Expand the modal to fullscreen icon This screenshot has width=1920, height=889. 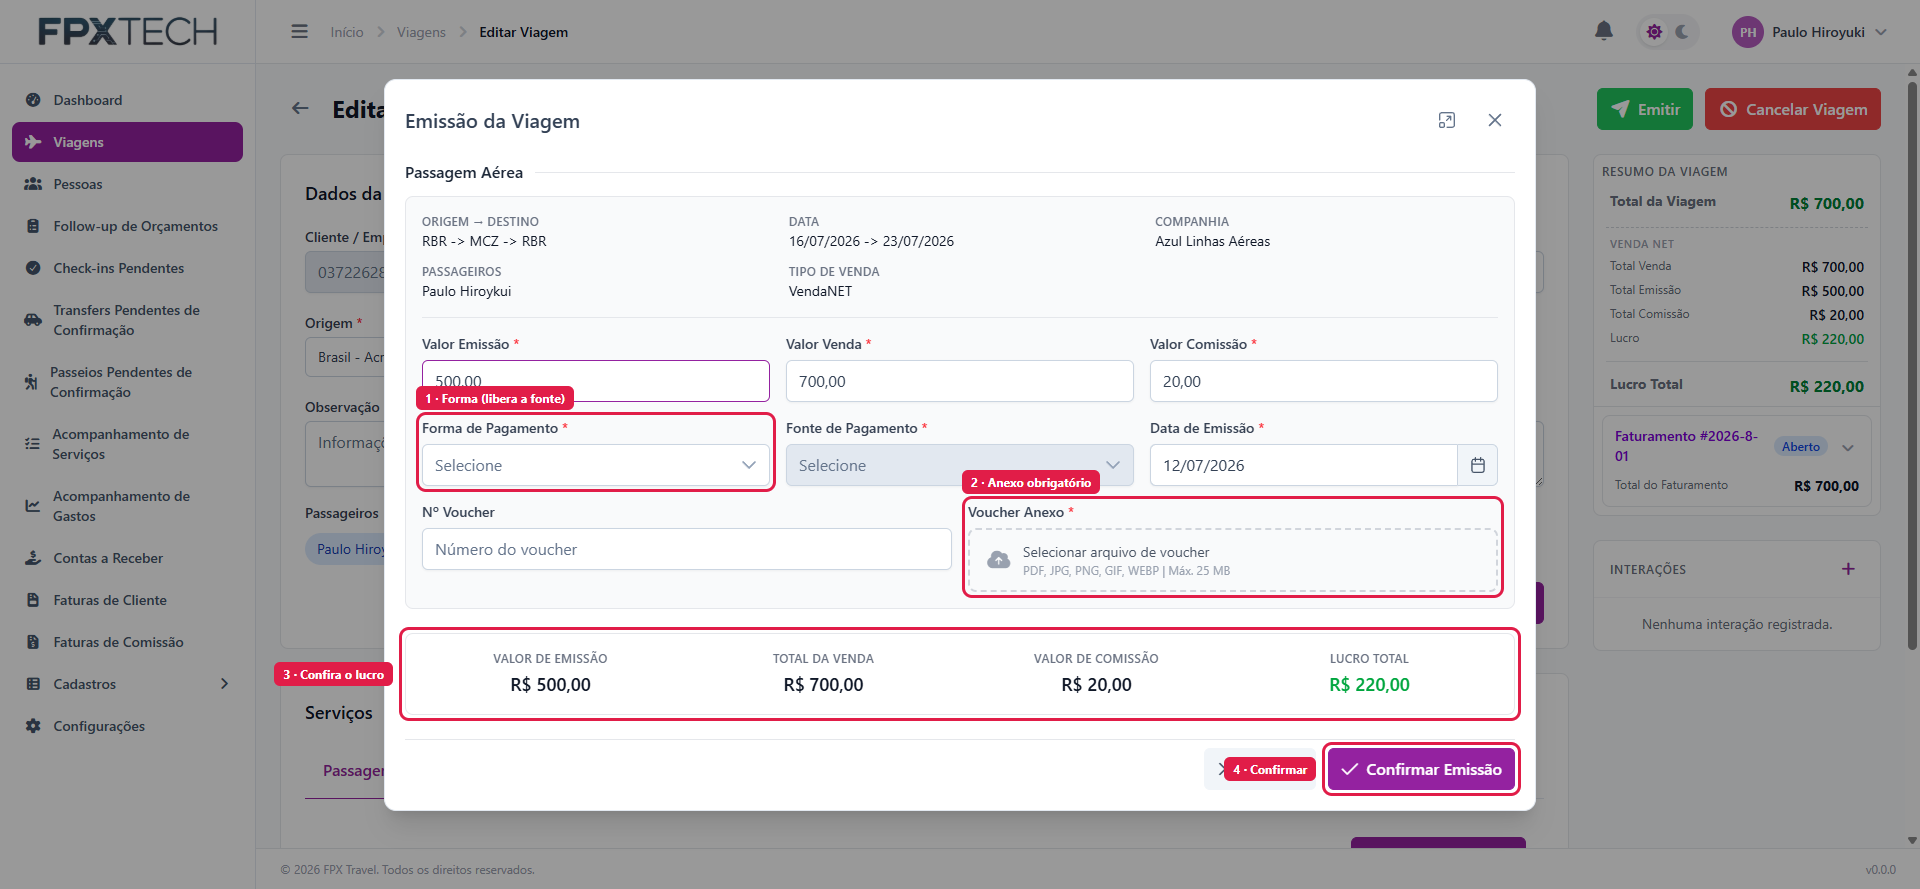click(1447, 120)
